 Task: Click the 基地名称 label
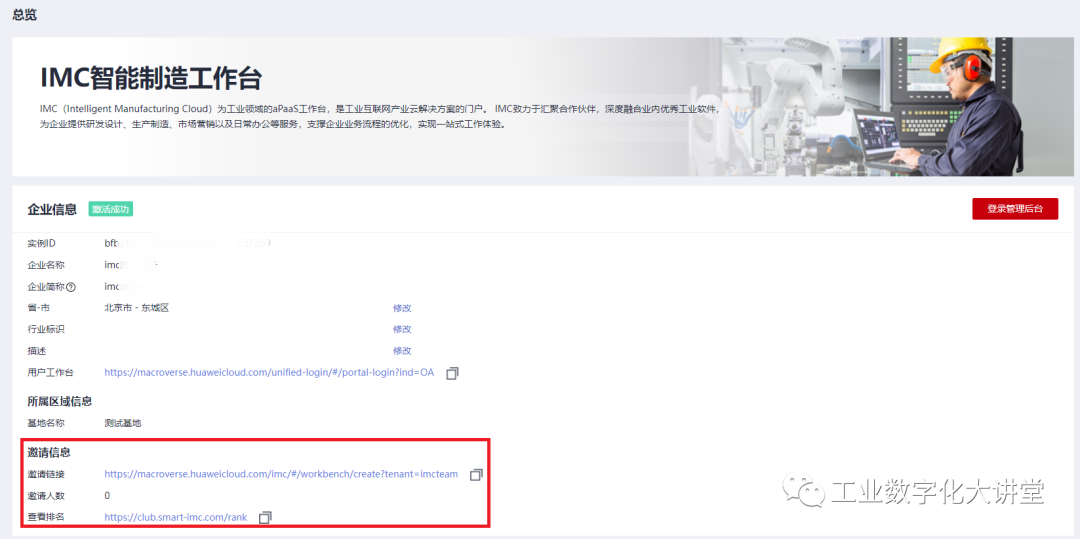(45, 423)
